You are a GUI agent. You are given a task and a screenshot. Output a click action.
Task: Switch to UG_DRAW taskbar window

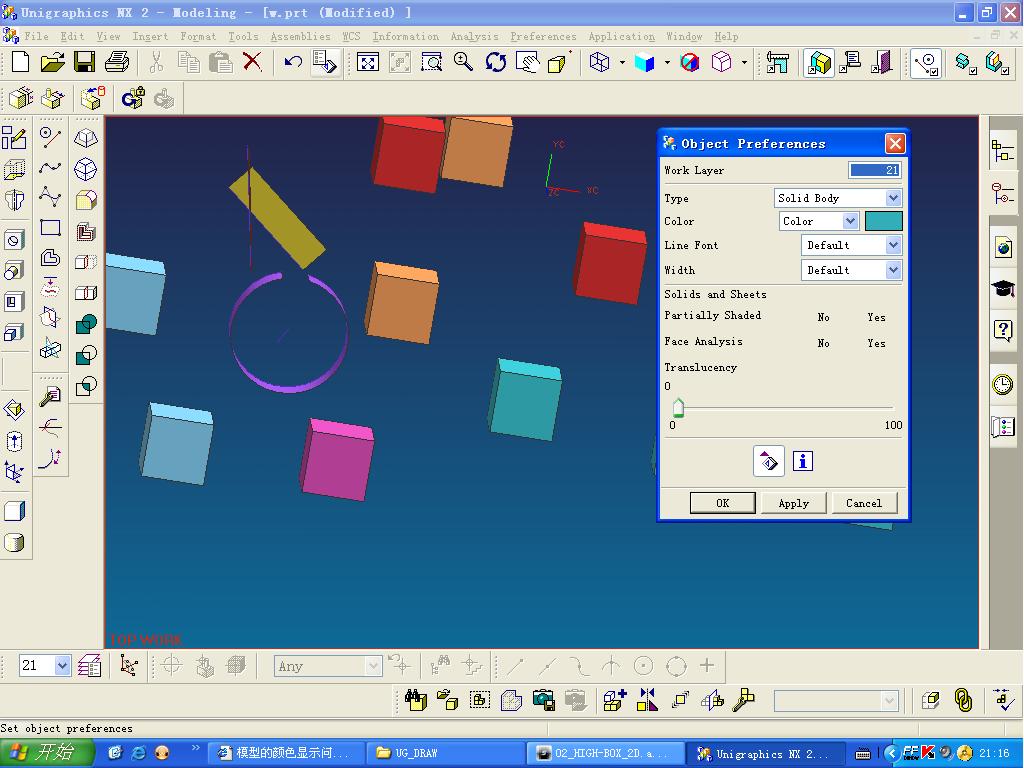click(444, 753)
